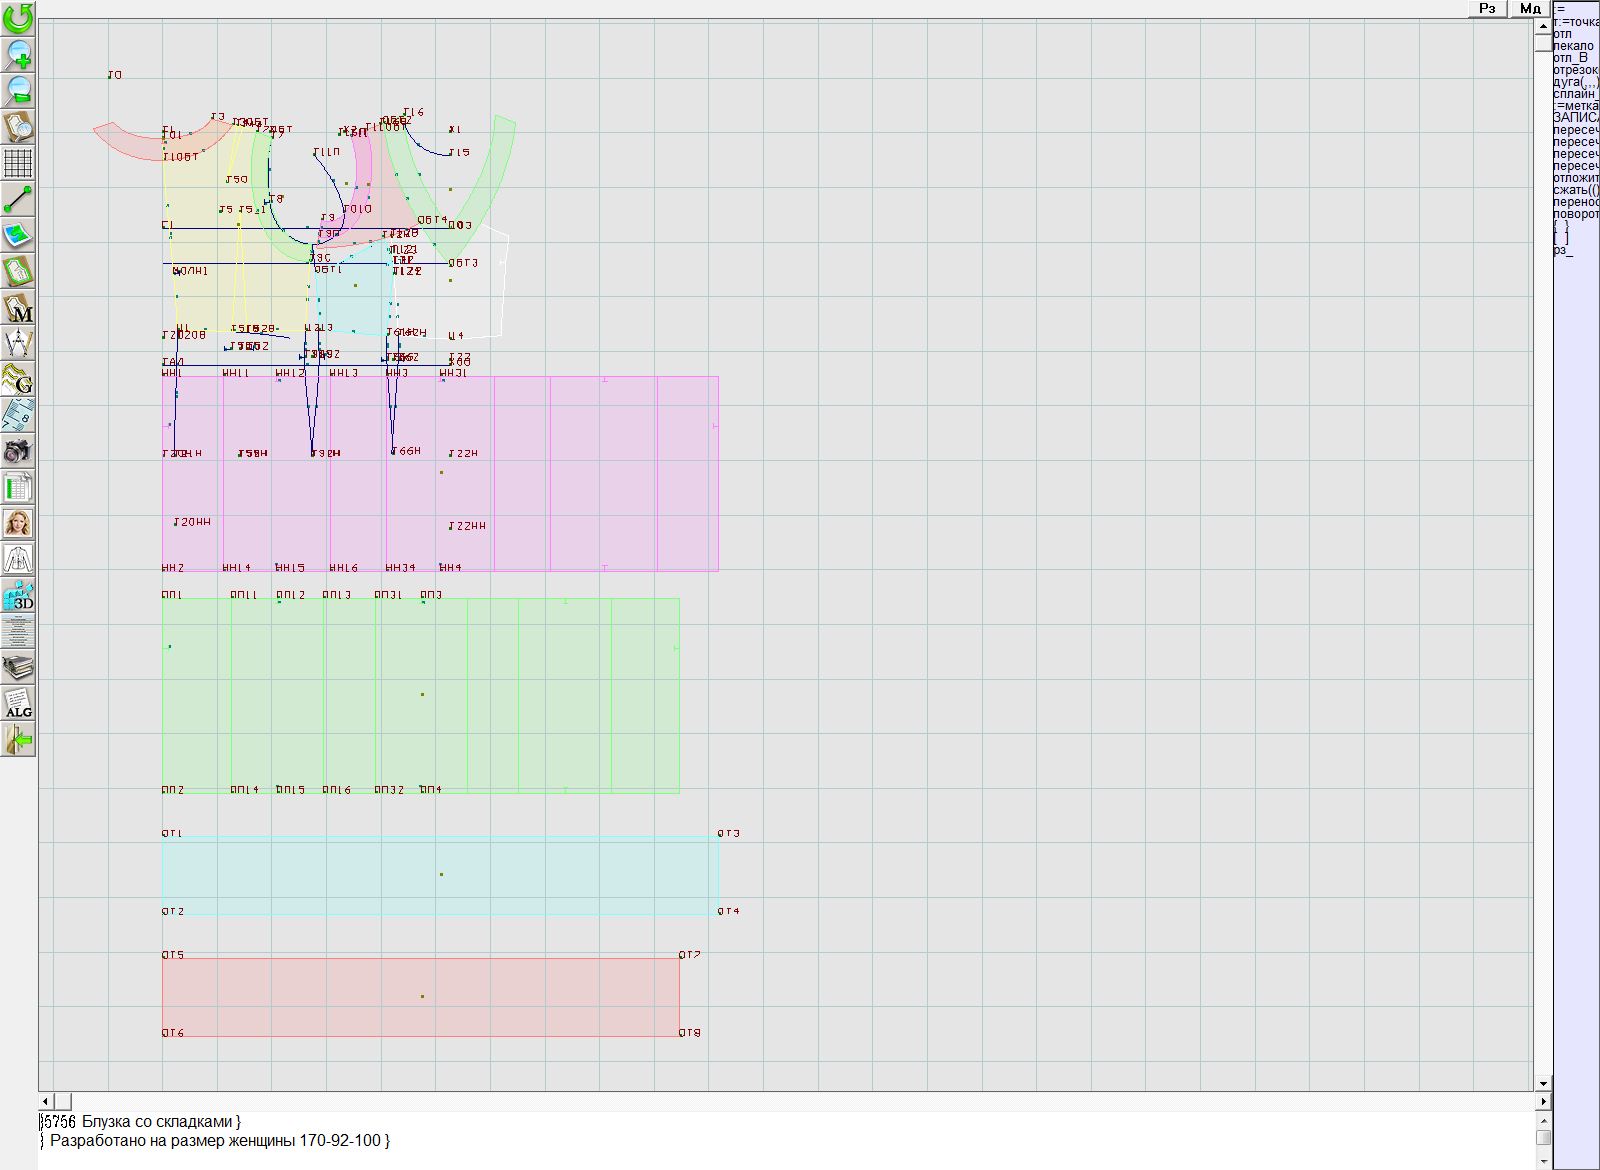Click the Рз button

point(1487,9)
